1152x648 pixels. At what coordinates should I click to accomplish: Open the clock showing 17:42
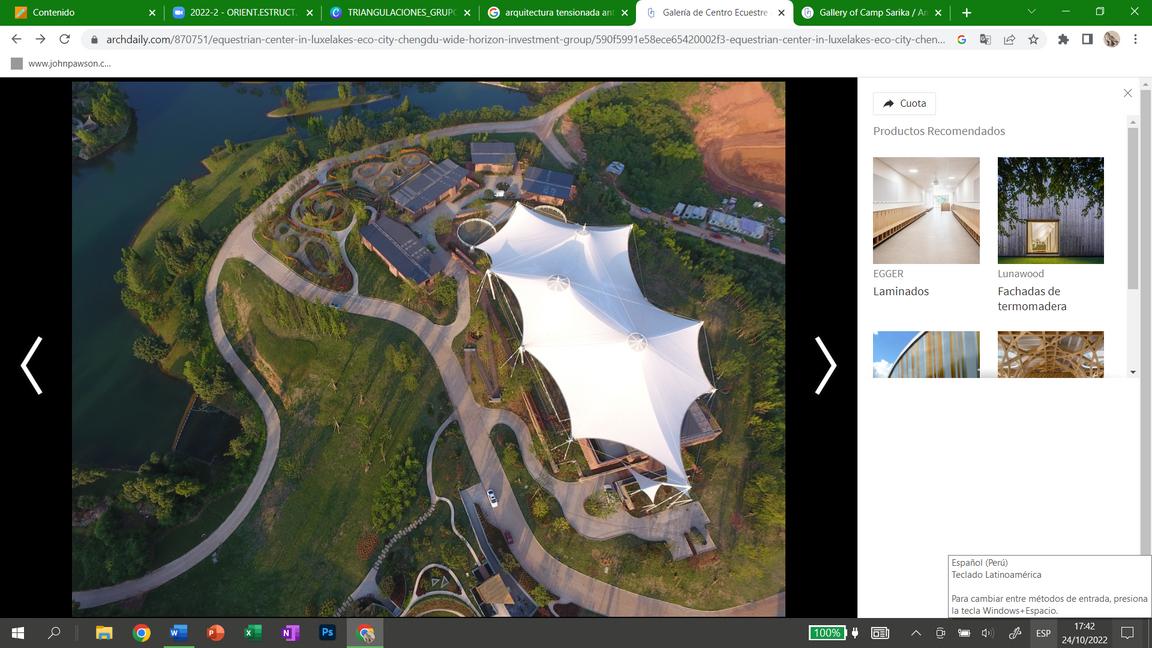tap(1084, 633)
